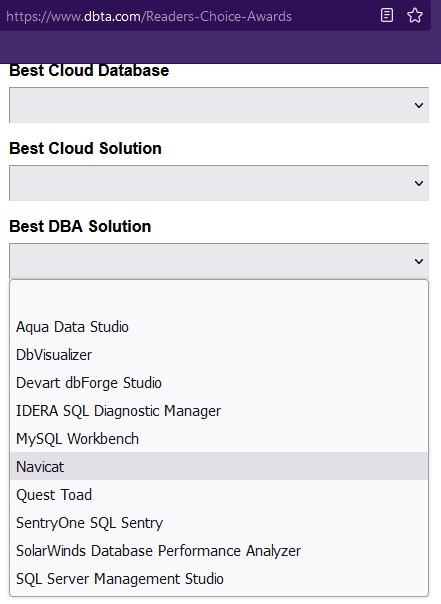Choose the highlighted Navicat option
The image size is (441, 604).
[219, 466]
